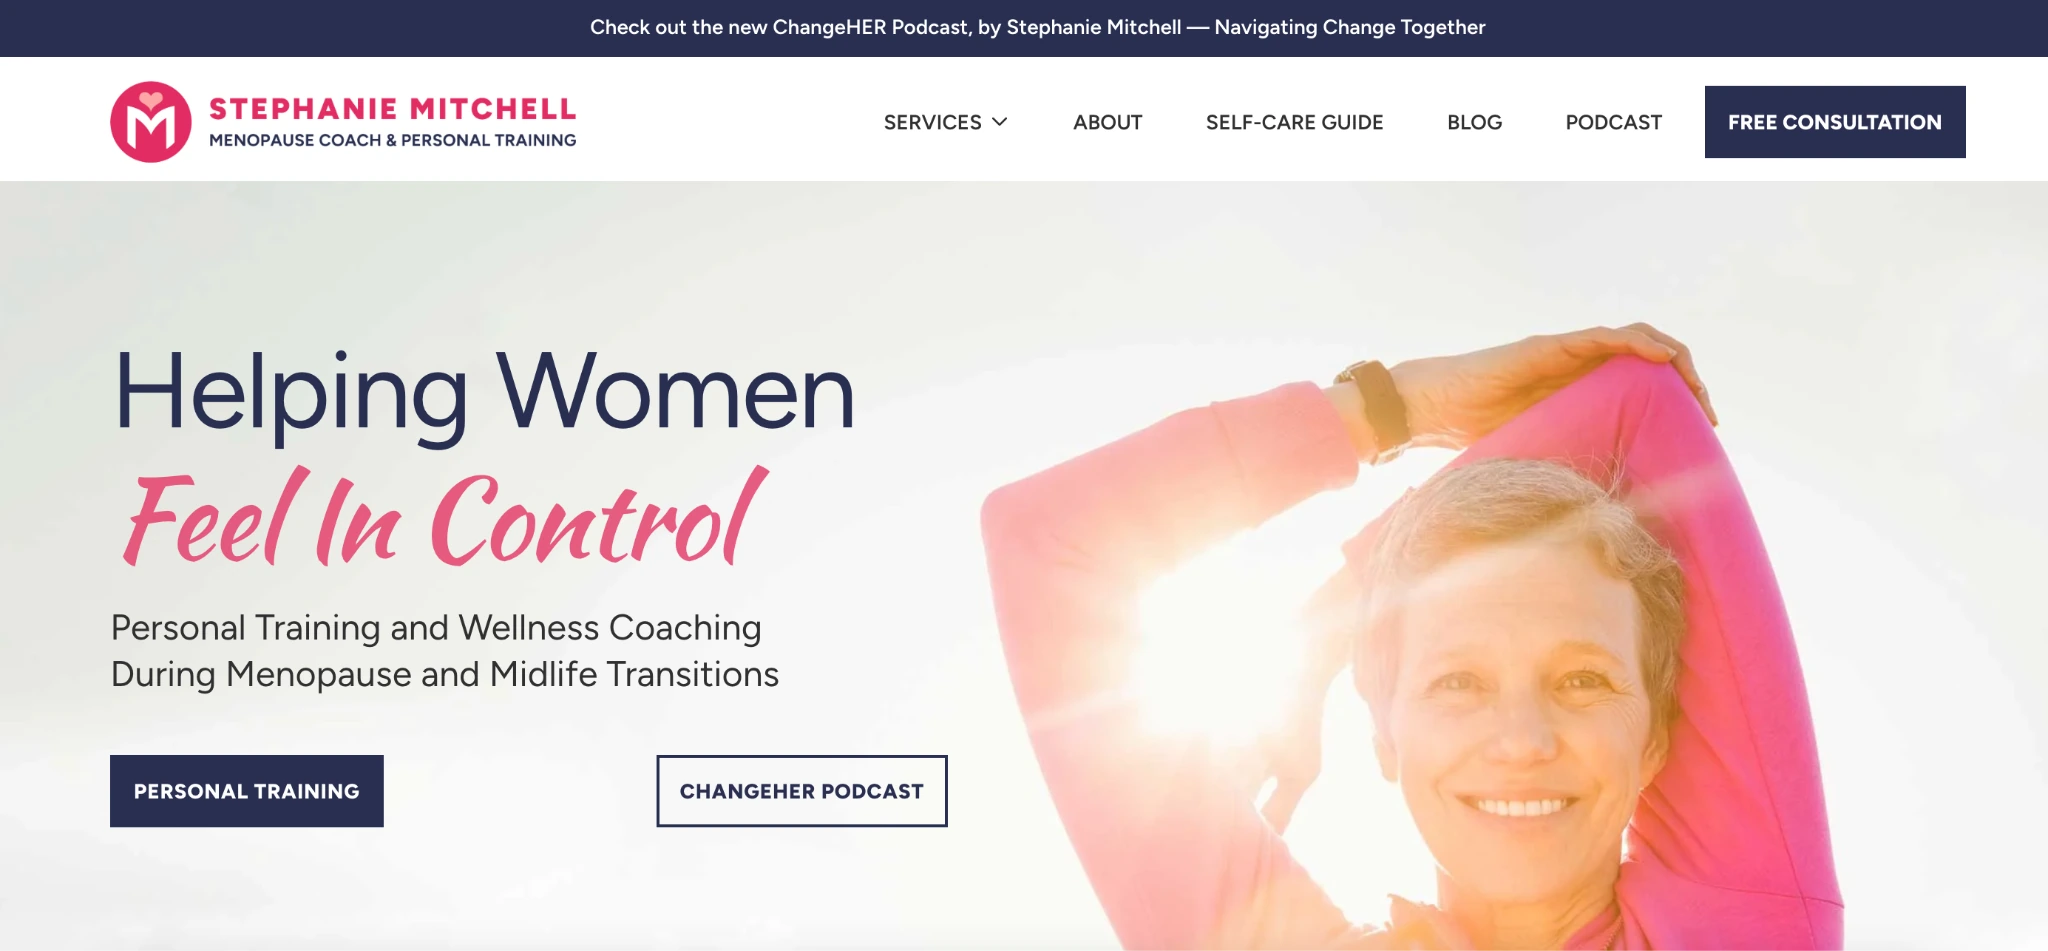Click the ChangeHER Podcast announcement banner

pos(1037,27)
